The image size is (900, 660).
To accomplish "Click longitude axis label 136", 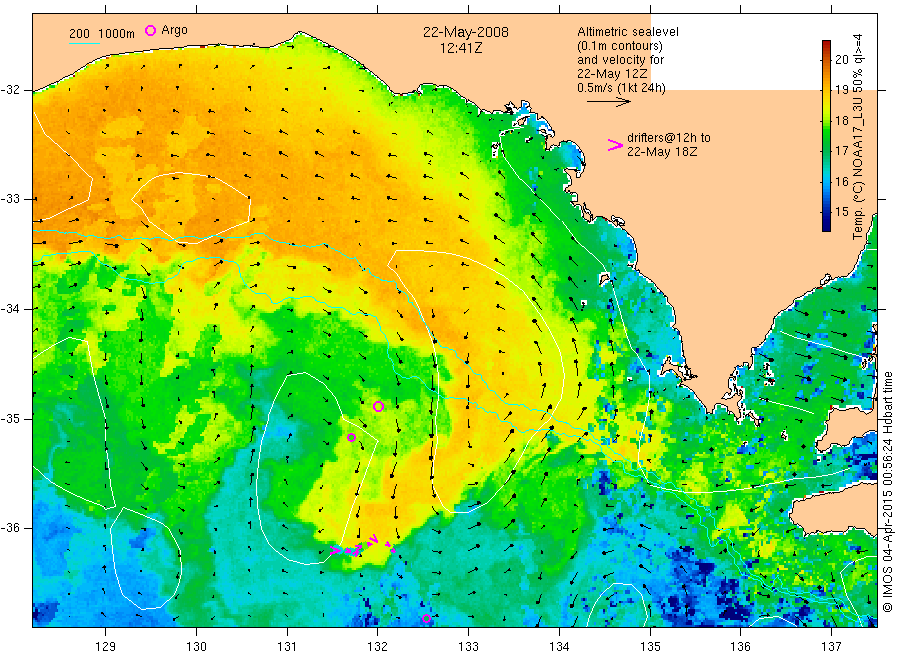I will pos(740,647).
